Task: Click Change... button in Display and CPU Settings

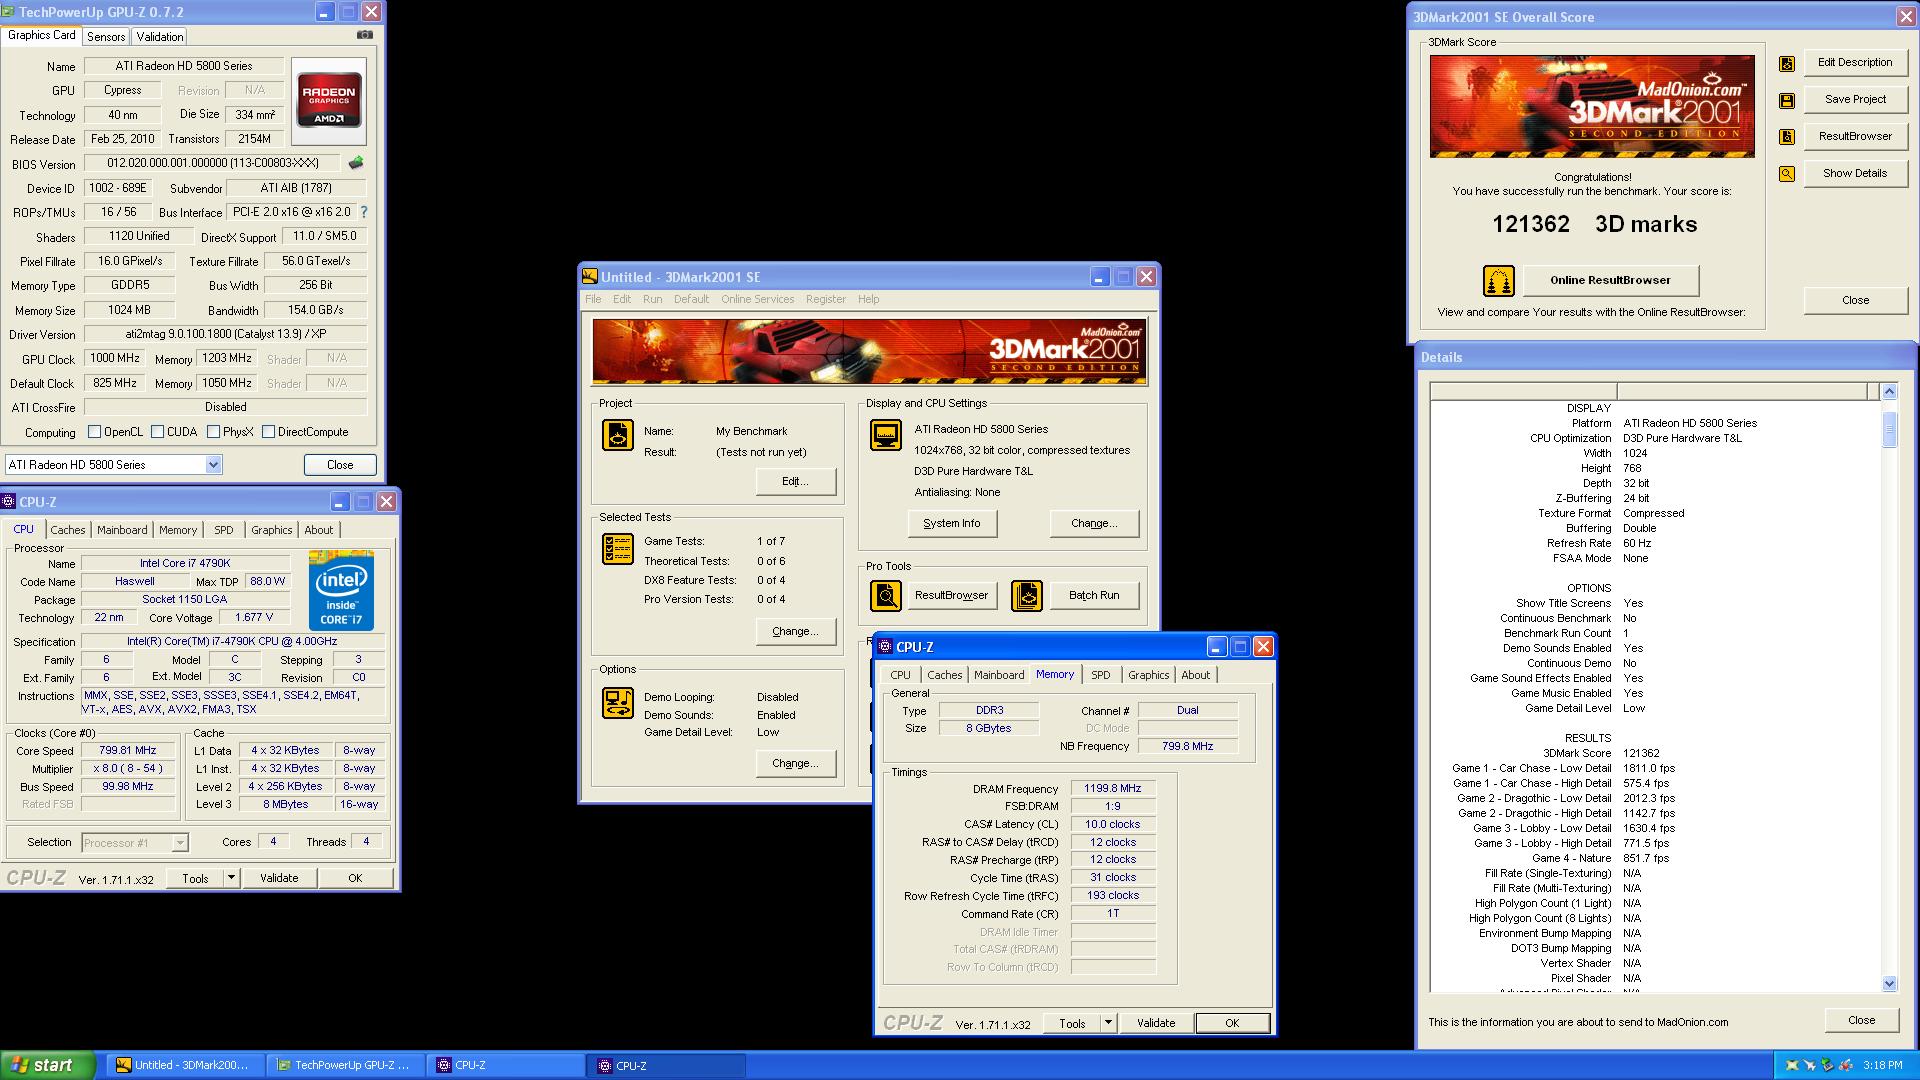Action: (x=1094, y=523)
